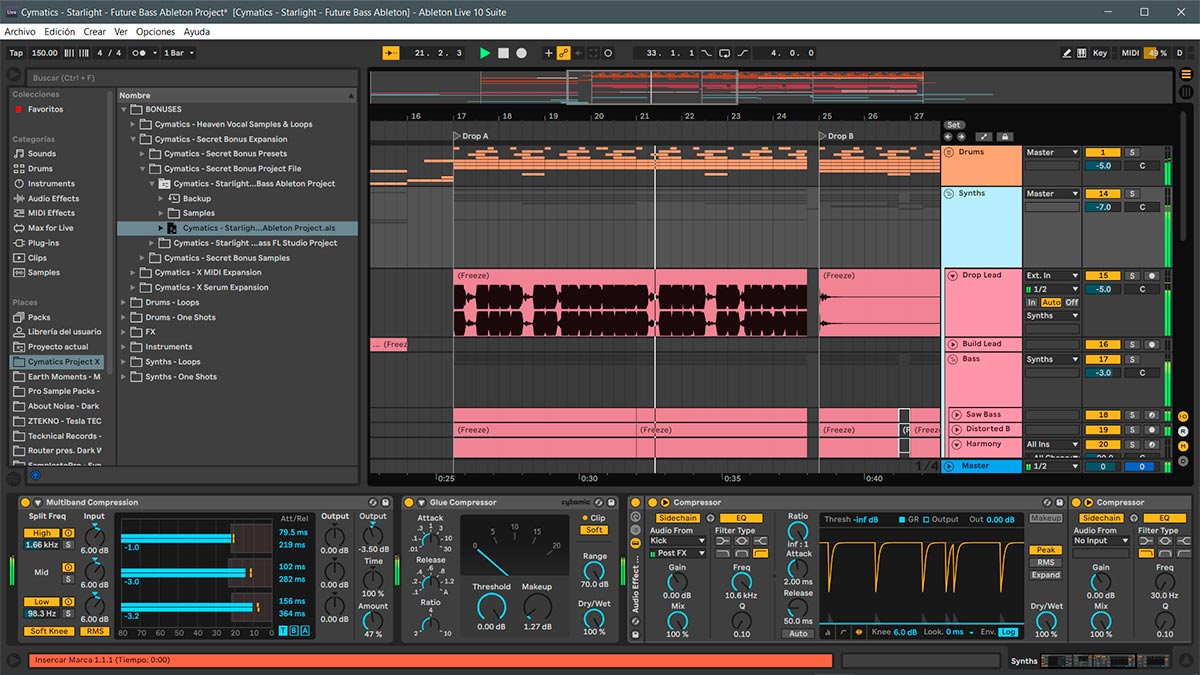Screen dimensions: 1200x675
Task: Open Drop Lead Ext. In input dropdown
Action: pos(1052,276)
